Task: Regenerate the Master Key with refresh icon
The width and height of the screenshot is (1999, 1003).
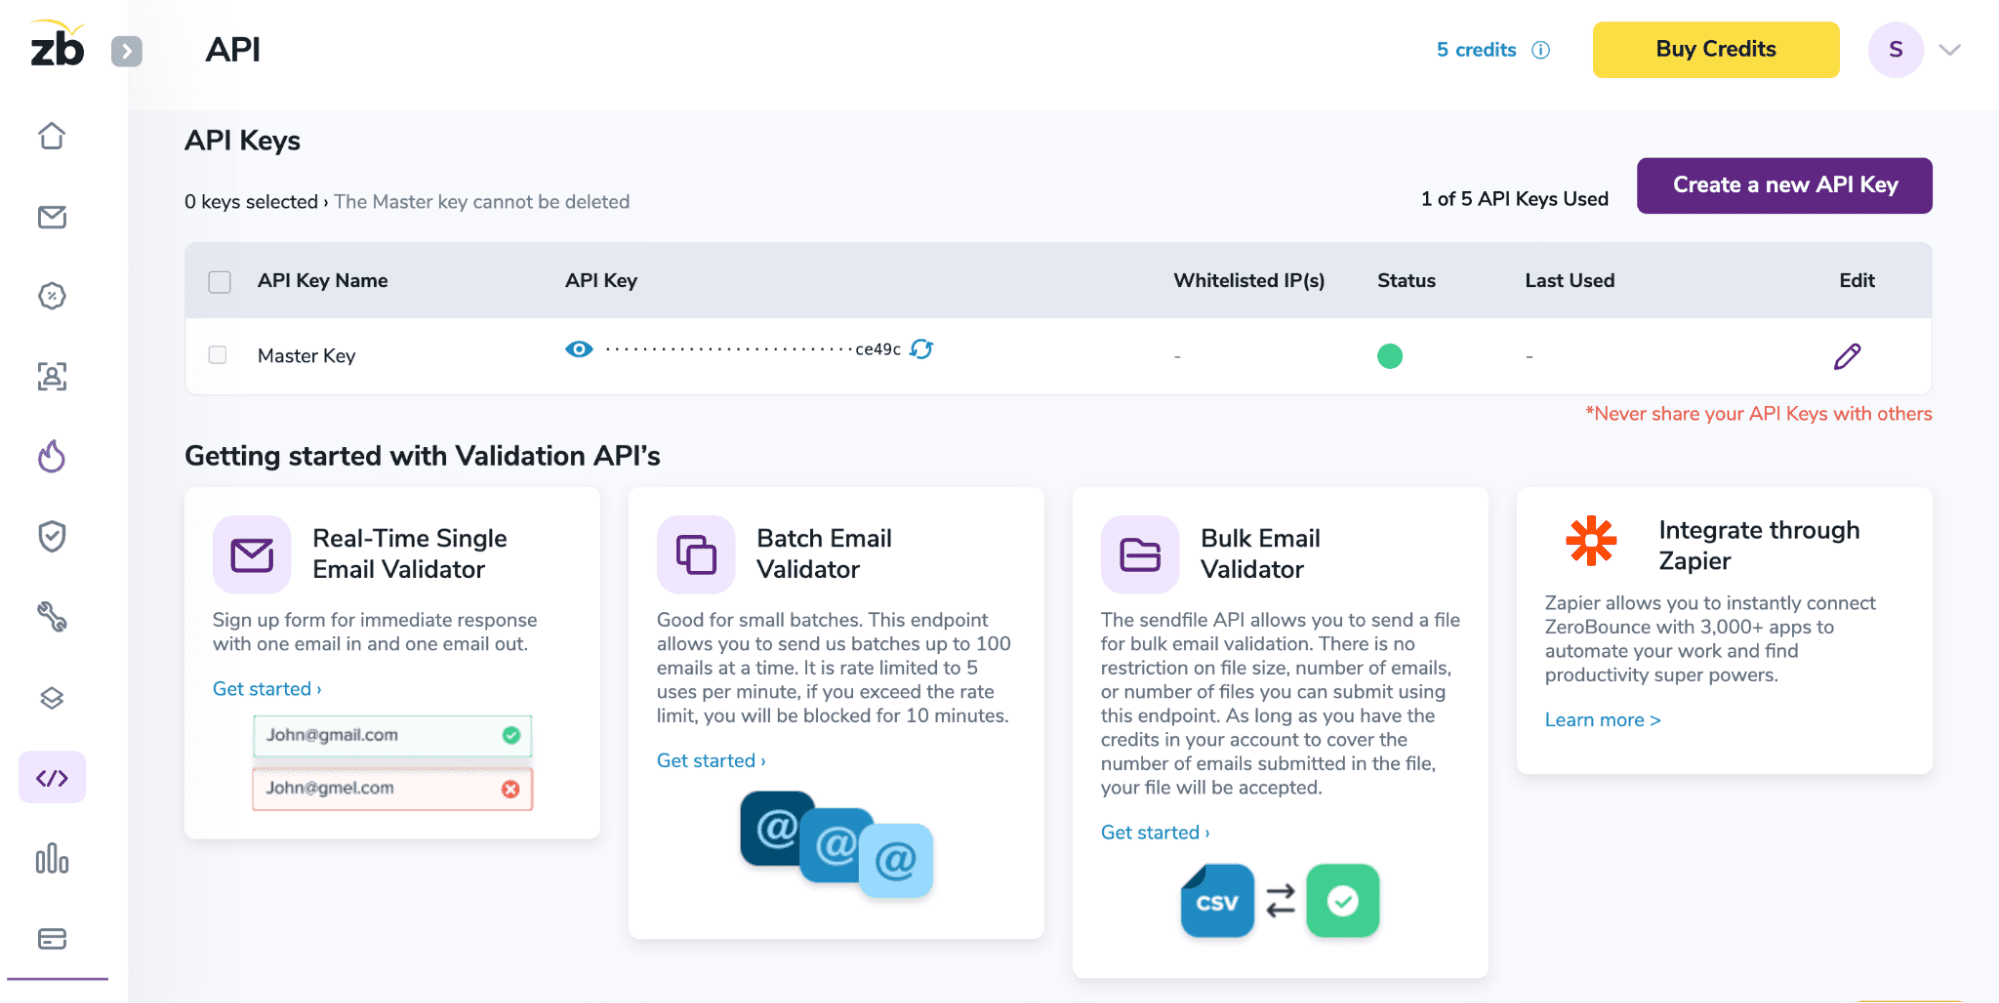Action: [922, 349]
